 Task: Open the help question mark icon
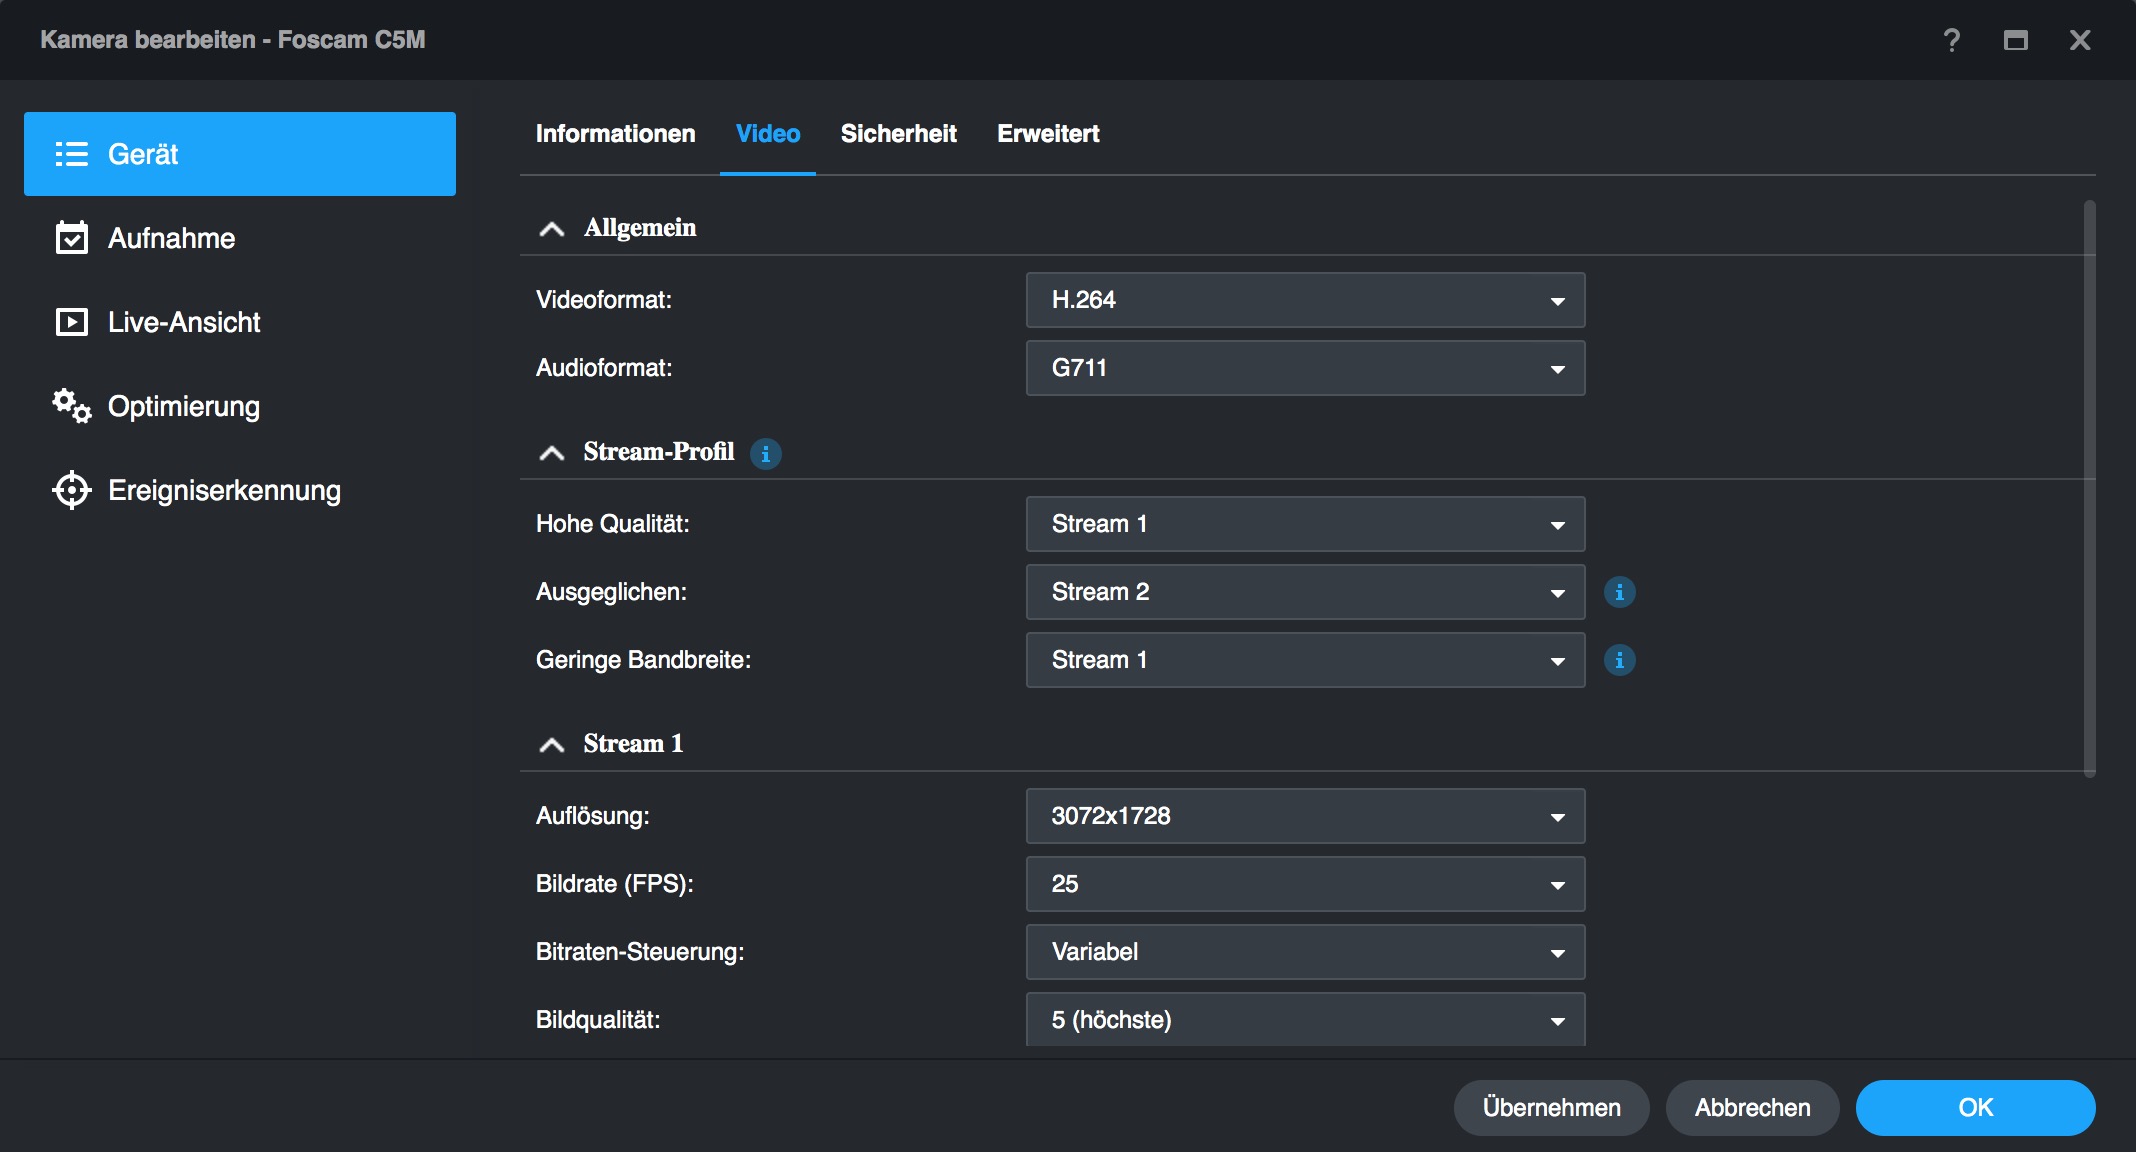[x=1951, y=40]
